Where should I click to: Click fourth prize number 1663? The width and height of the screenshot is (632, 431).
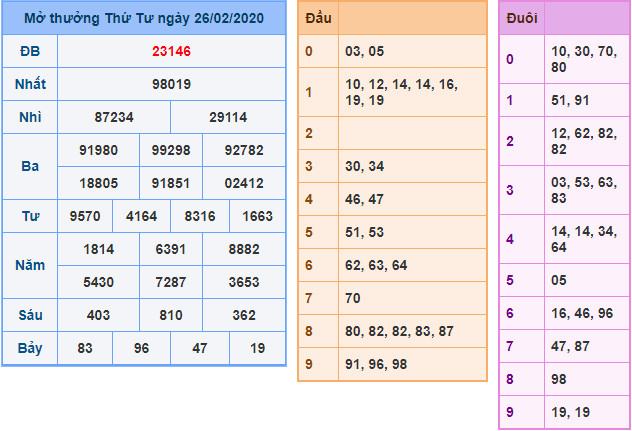point(257,216)
